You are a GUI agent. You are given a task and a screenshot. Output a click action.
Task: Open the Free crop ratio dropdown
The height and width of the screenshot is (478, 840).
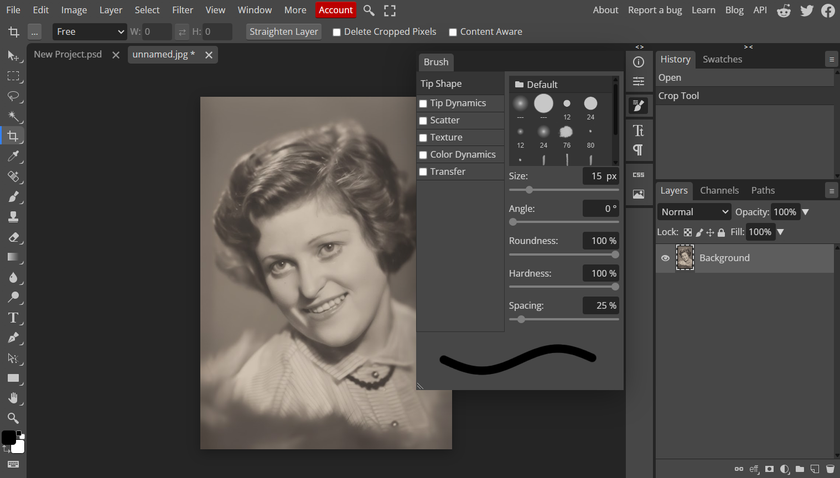pos(89,32)
